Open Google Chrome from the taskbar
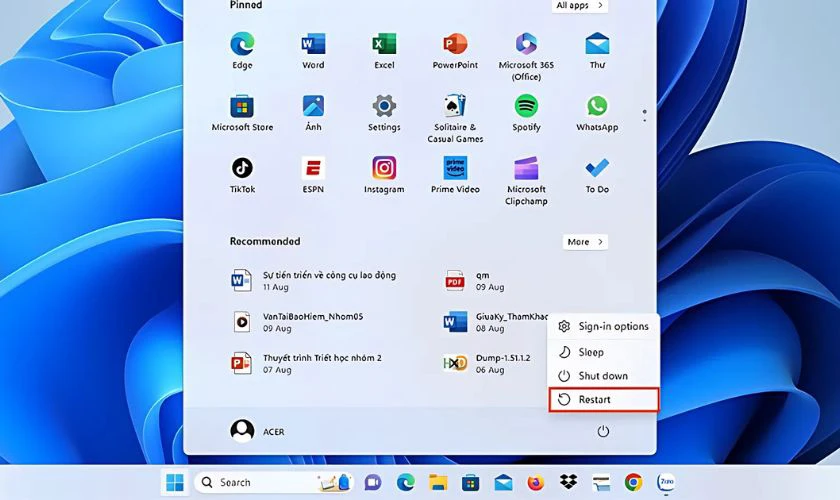Viewport: 840px width, 500px height. tap(633, 482)
